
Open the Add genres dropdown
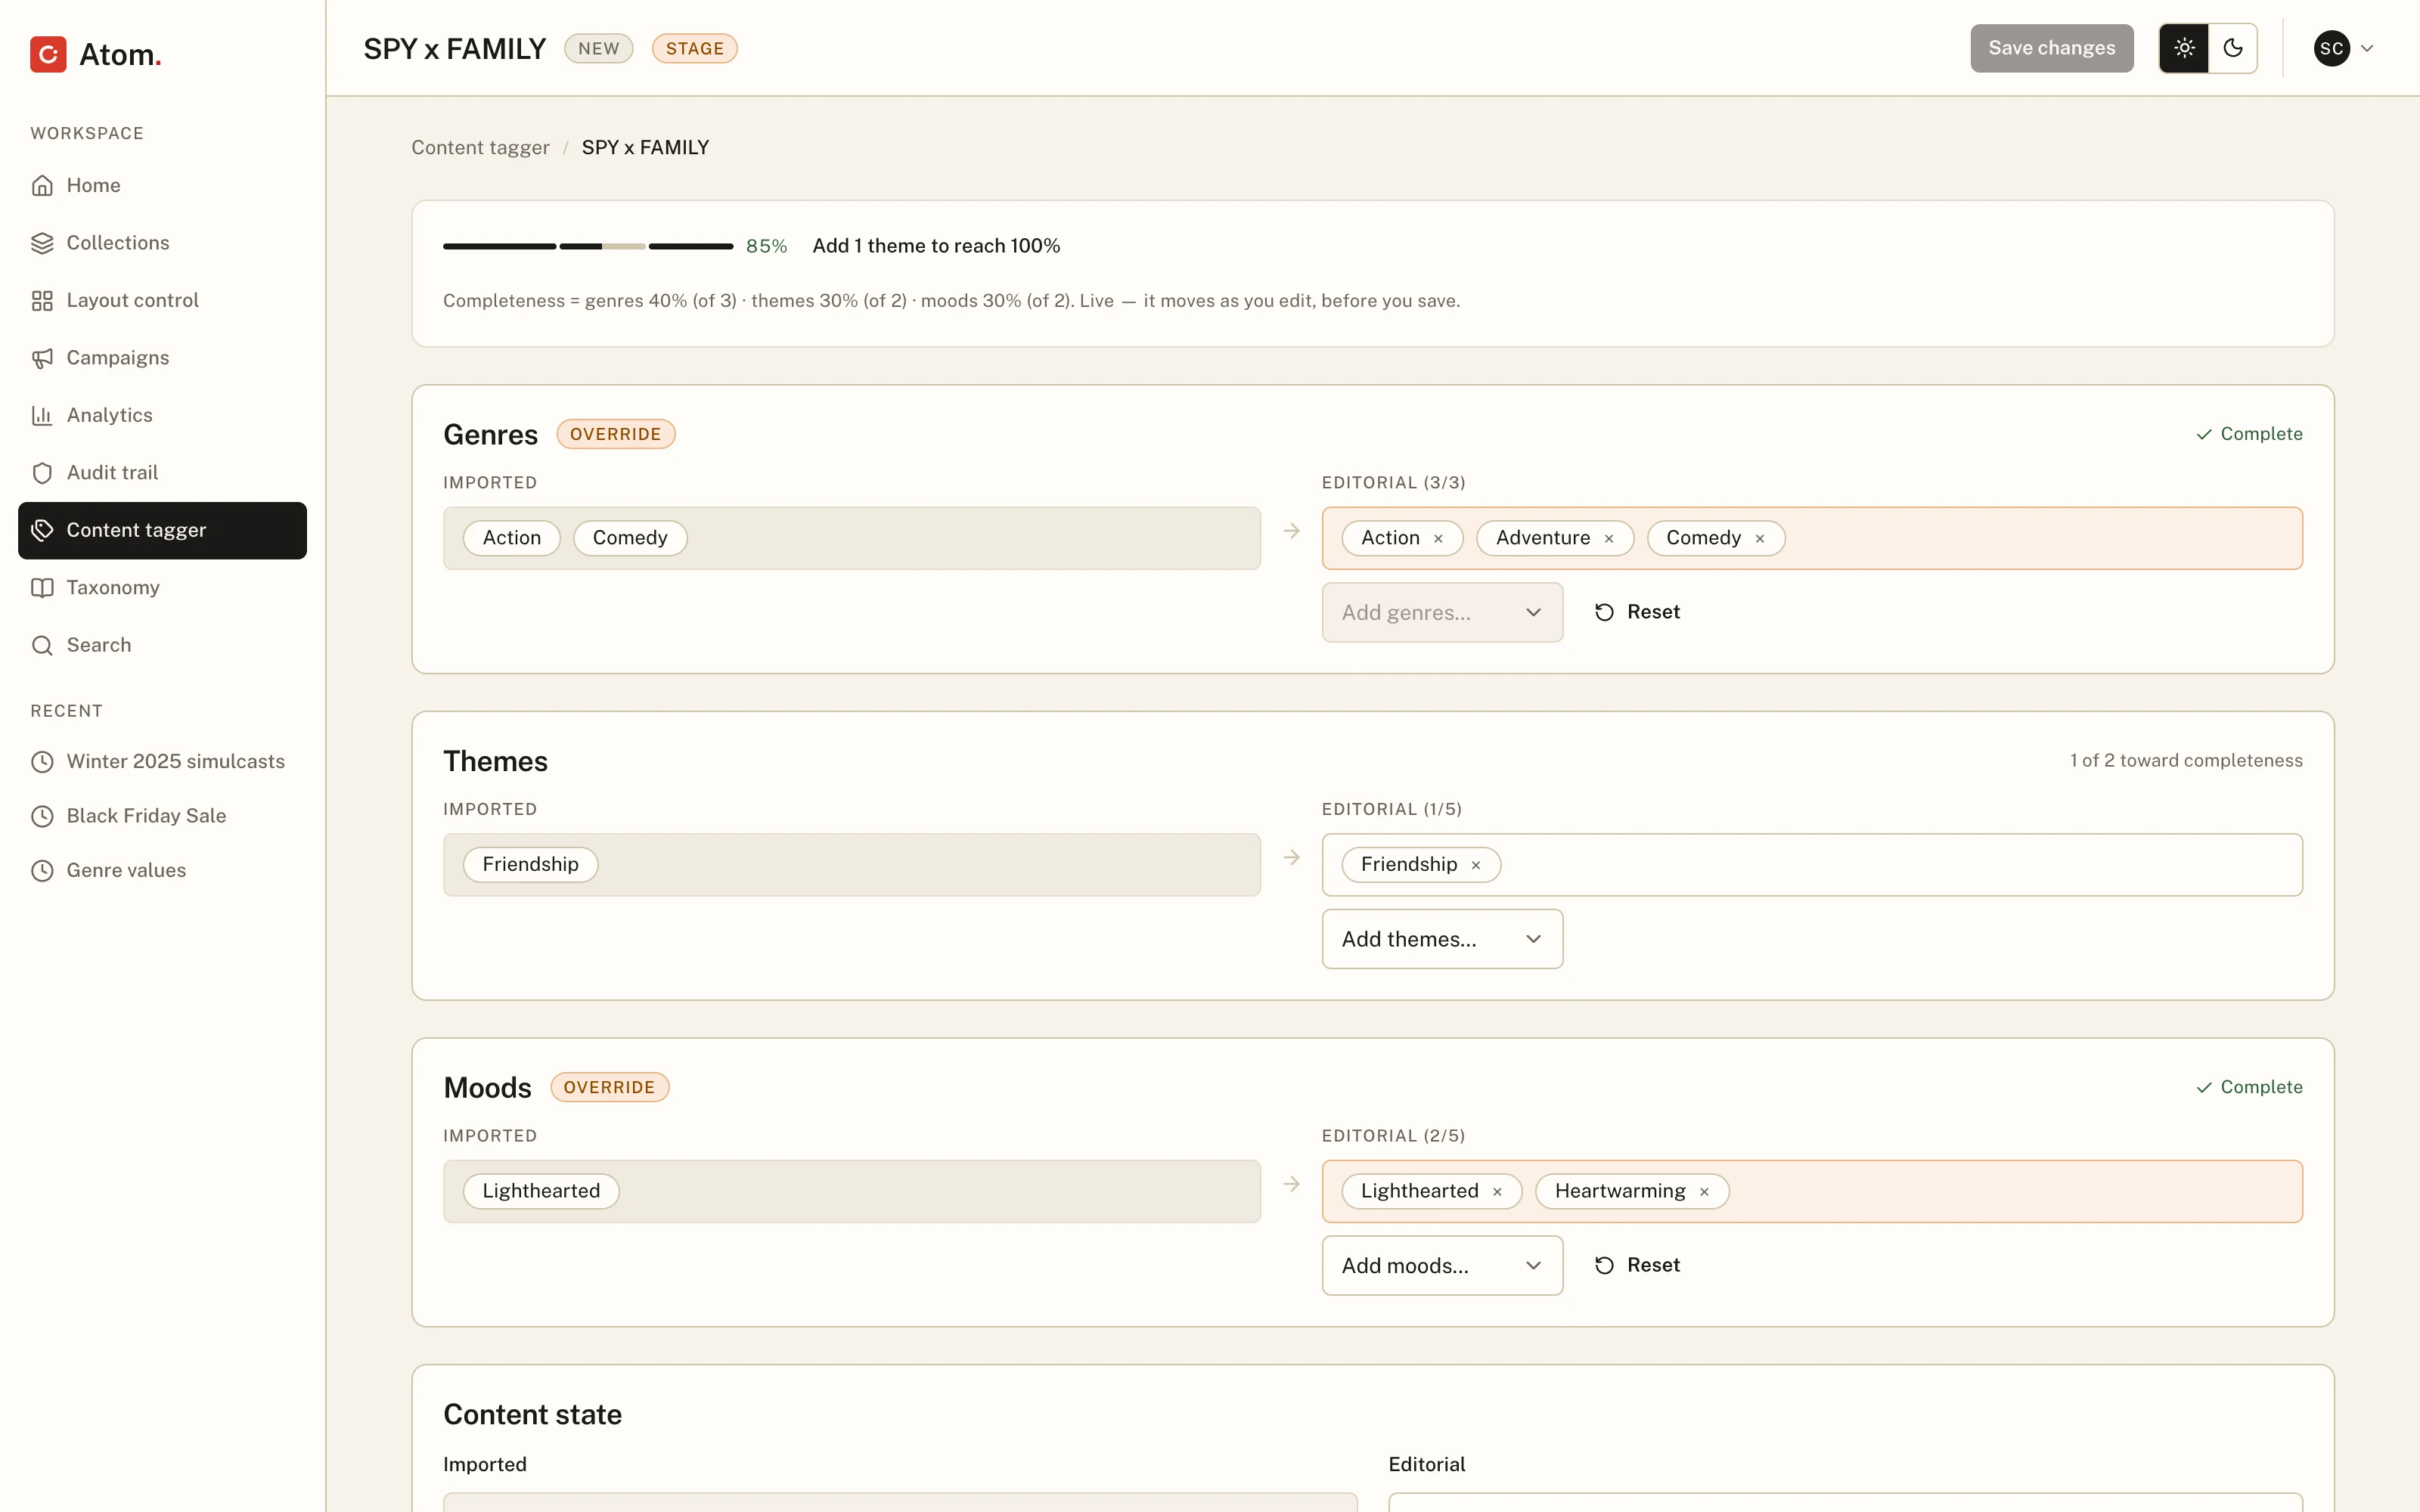pos(1442,612)
